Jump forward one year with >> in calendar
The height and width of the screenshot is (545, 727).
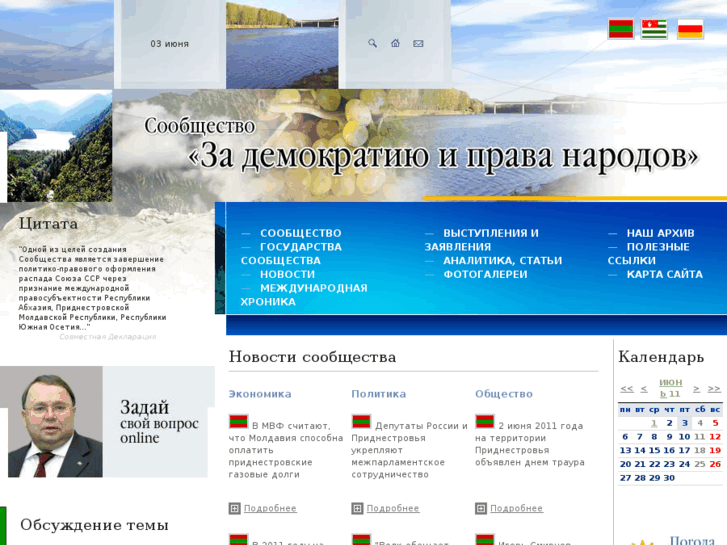(714, 389)
